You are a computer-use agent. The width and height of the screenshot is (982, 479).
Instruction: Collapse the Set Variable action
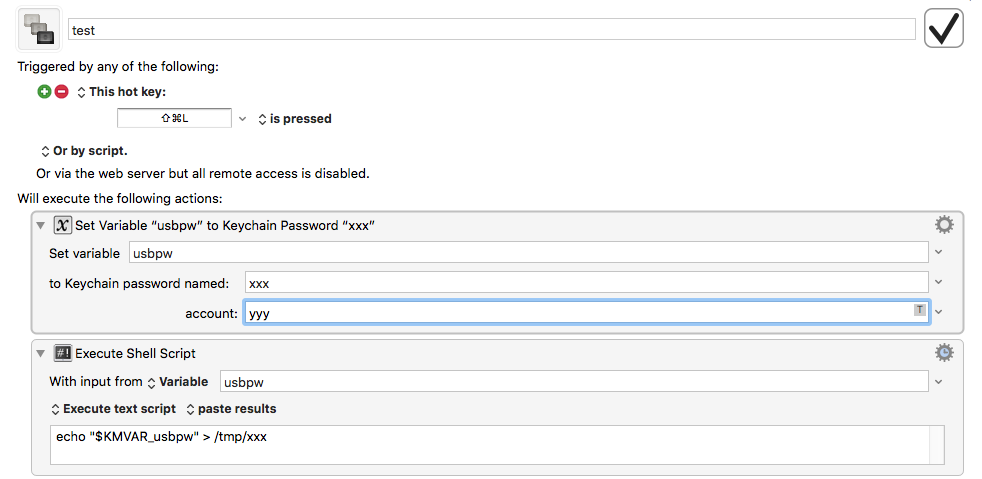[41, 225]
